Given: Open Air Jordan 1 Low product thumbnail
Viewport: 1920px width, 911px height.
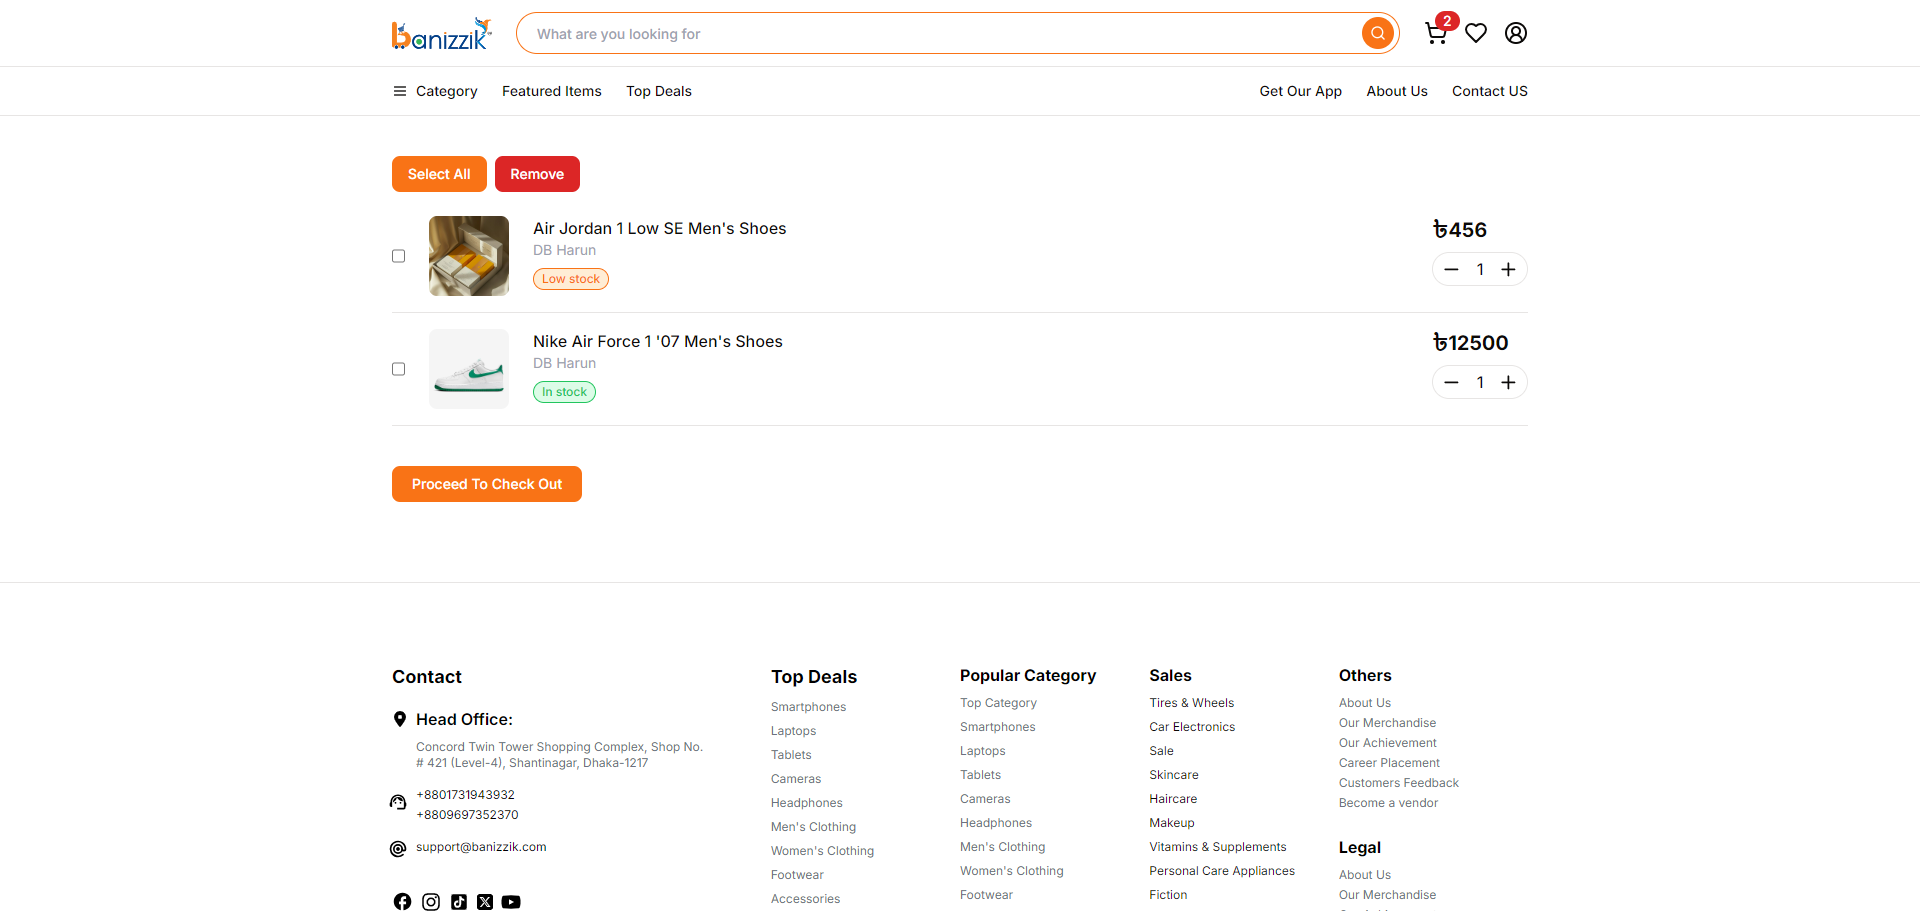Looking at the screenshot, I should [469, 256].
